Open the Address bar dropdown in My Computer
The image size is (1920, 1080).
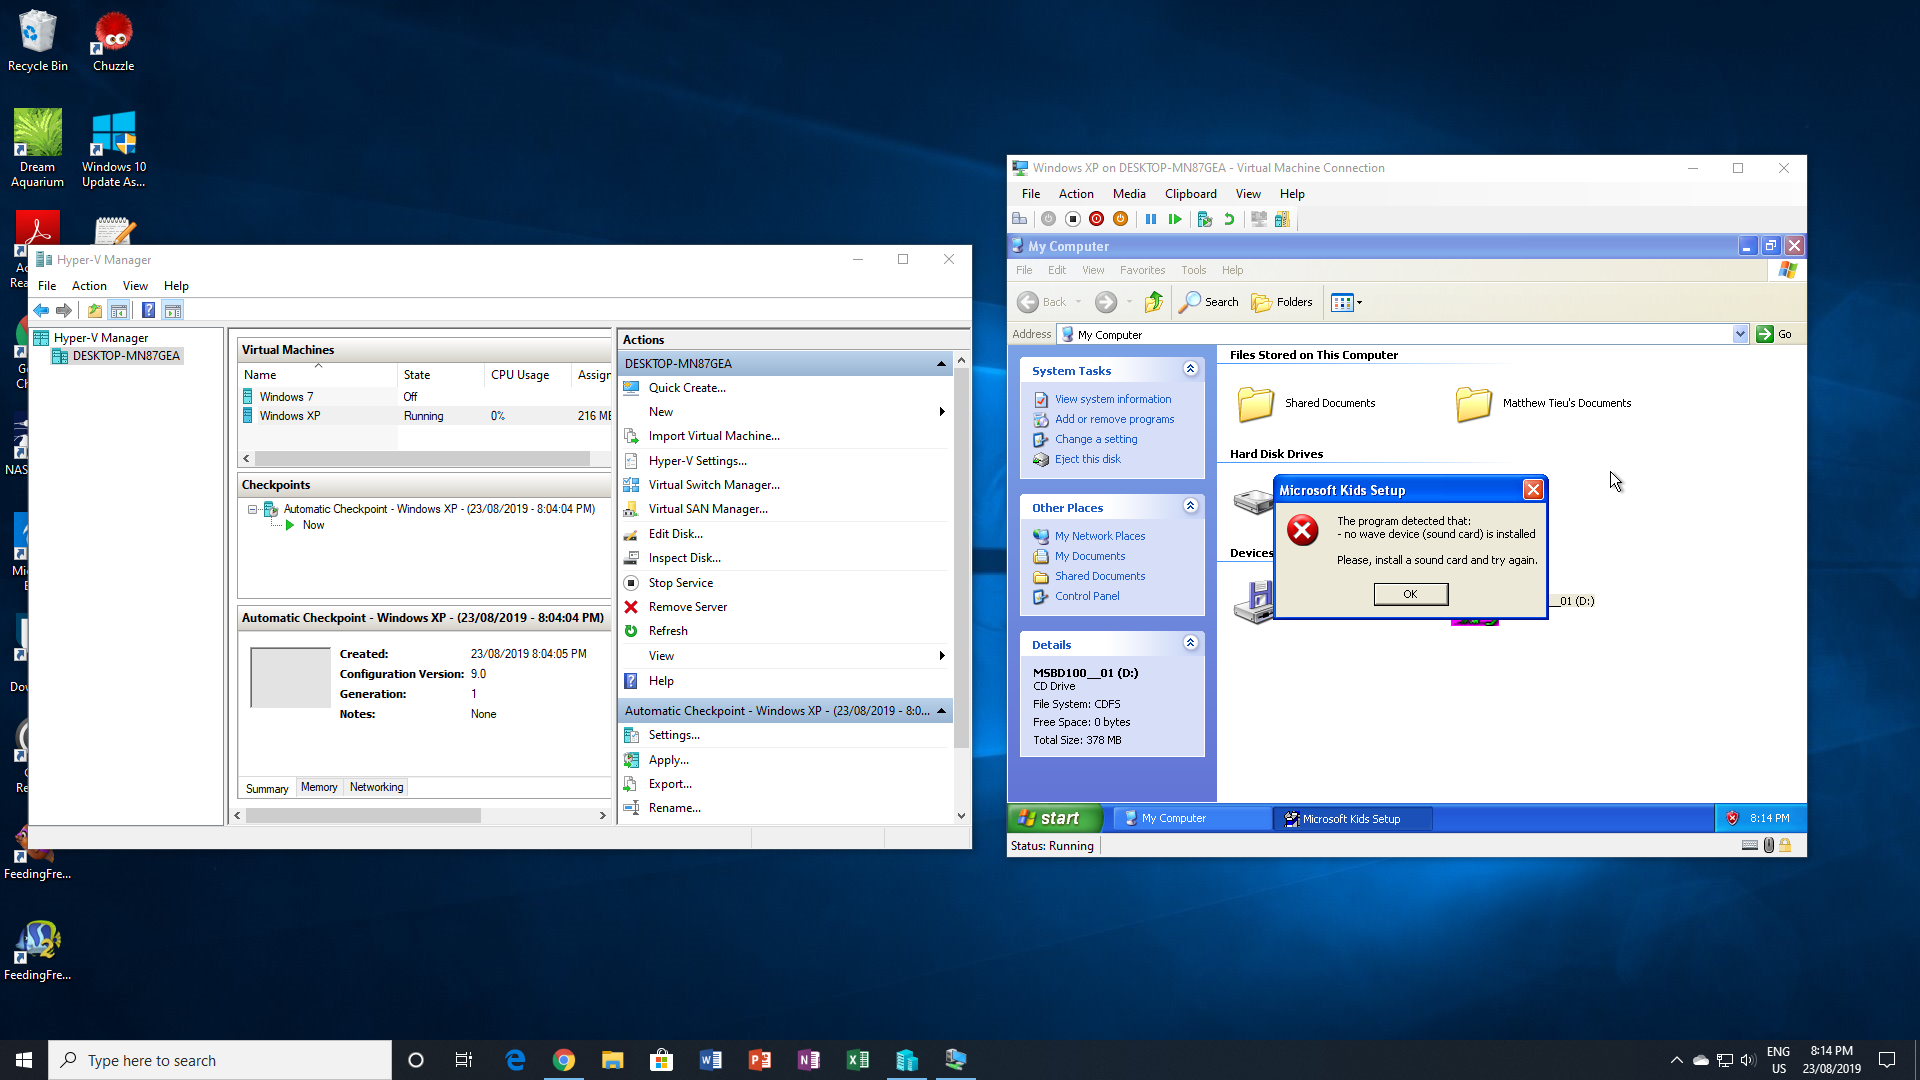click(1740, 334)
